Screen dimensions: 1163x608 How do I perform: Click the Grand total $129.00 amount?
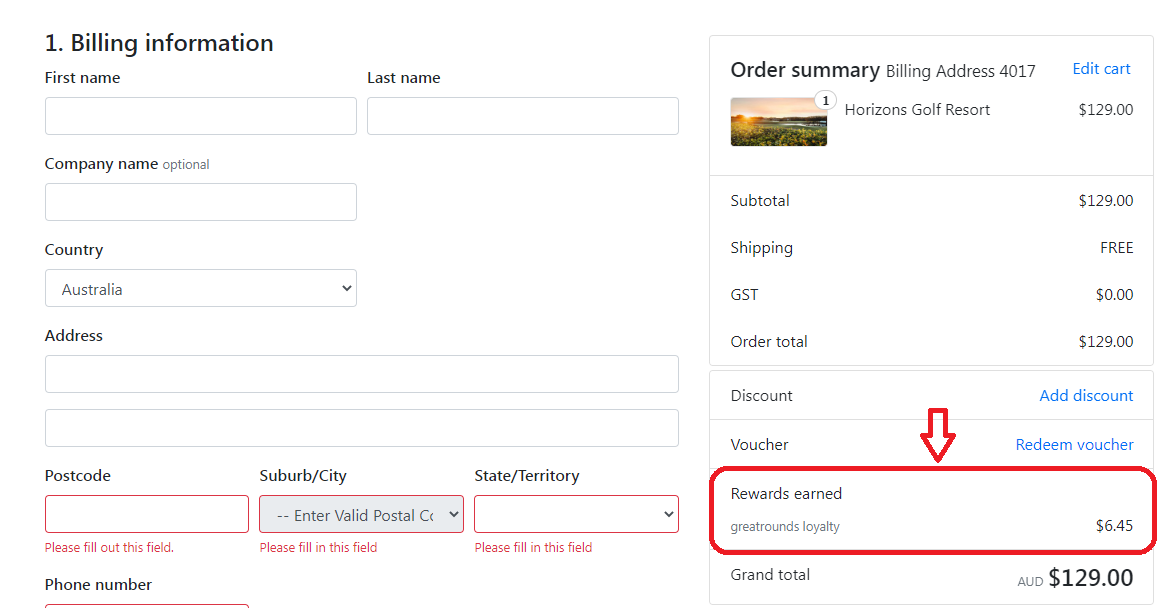[1090, 578]
